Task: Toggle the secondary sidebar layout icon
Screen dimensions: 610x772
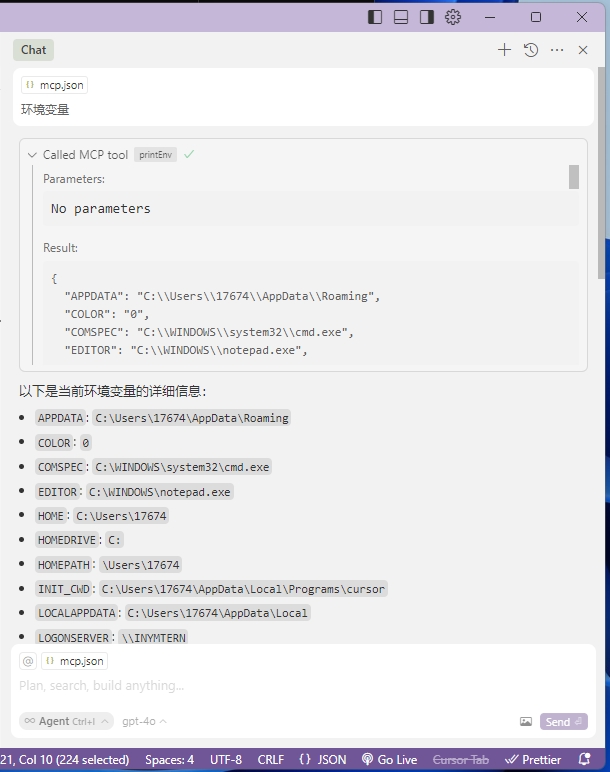Action: coord(427,17)
